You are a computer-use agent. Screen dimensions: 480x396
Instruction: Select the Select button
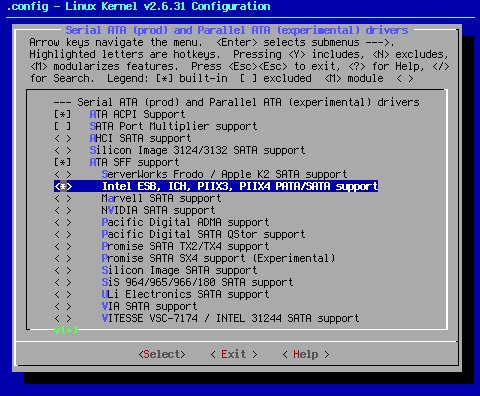pyautogui.click(x=162, y=354)
